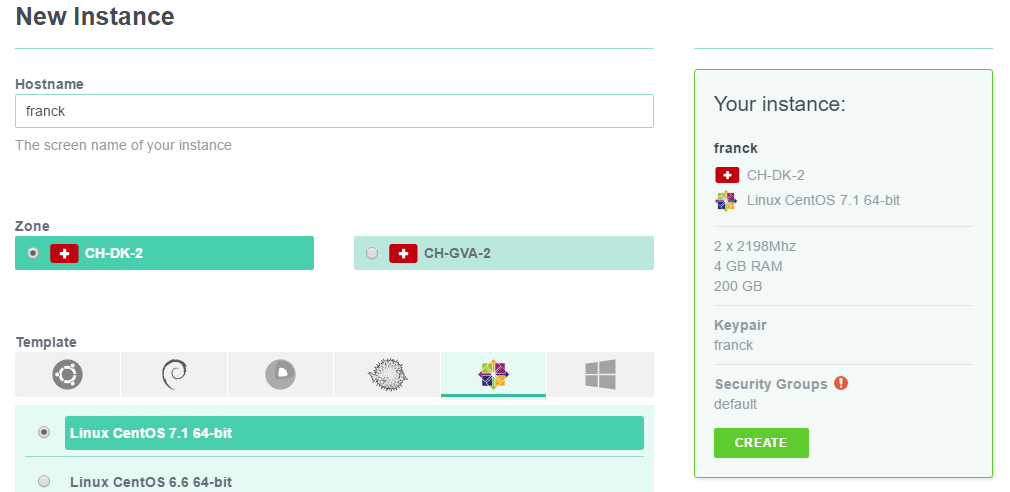
Task: Select the Windows template tab
Action: 600,374
